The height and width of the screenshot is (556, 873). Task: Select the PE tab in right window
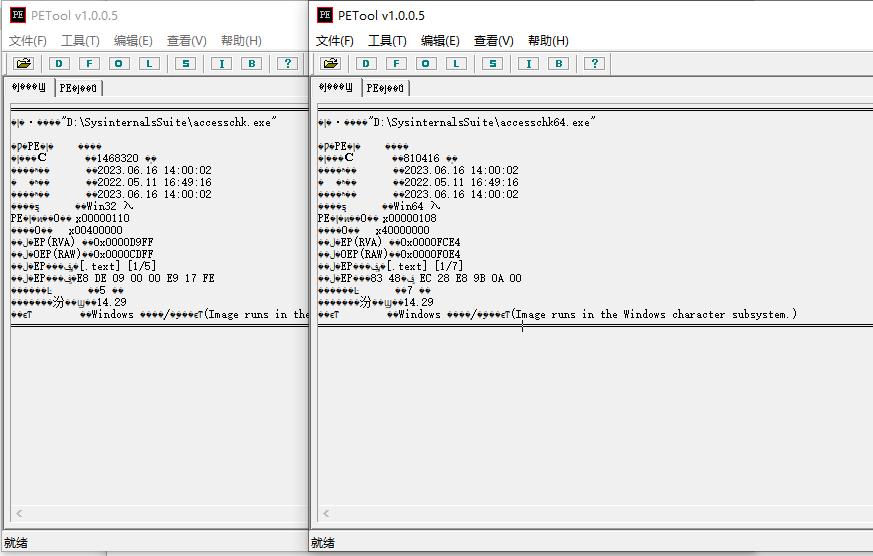[385, 88]
